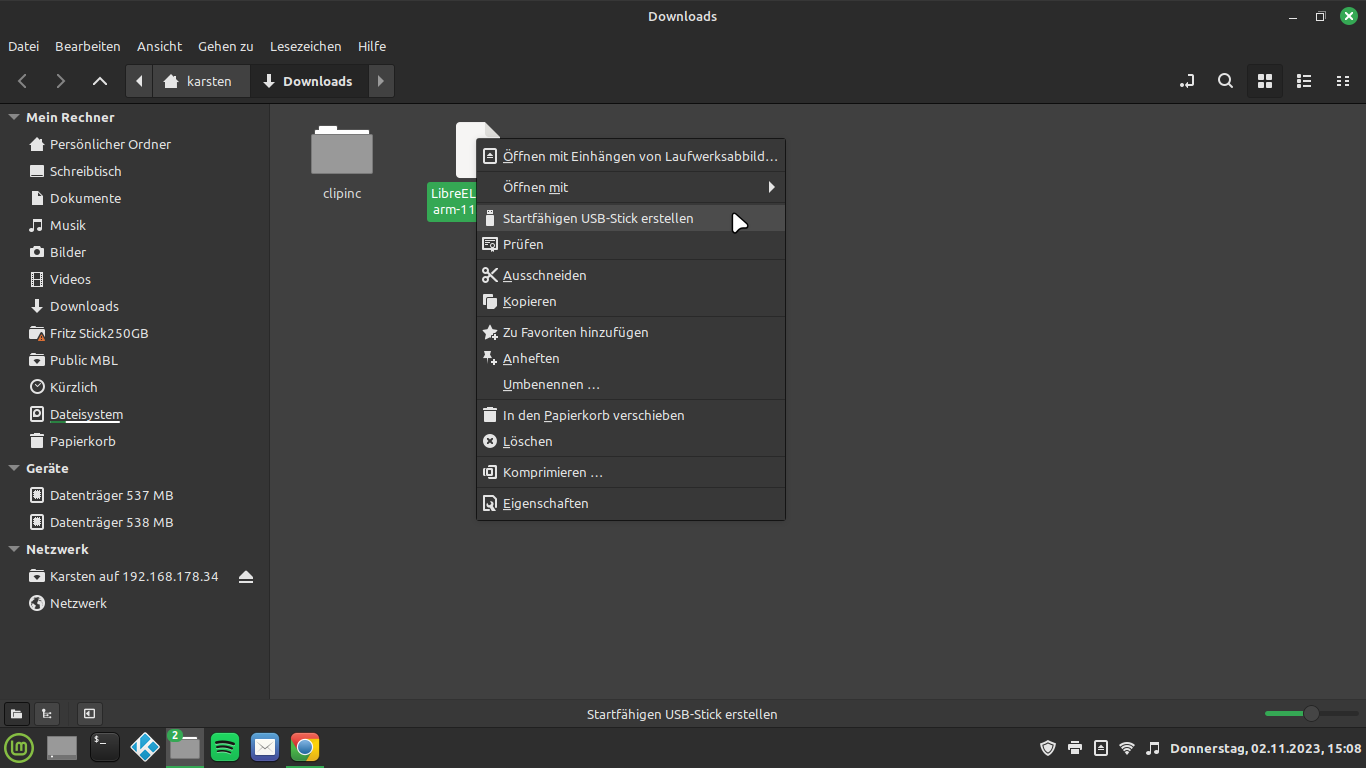This screenshot has height=768, width=1366.
Task: Choose Anheften from context menu
Action: 631,358
